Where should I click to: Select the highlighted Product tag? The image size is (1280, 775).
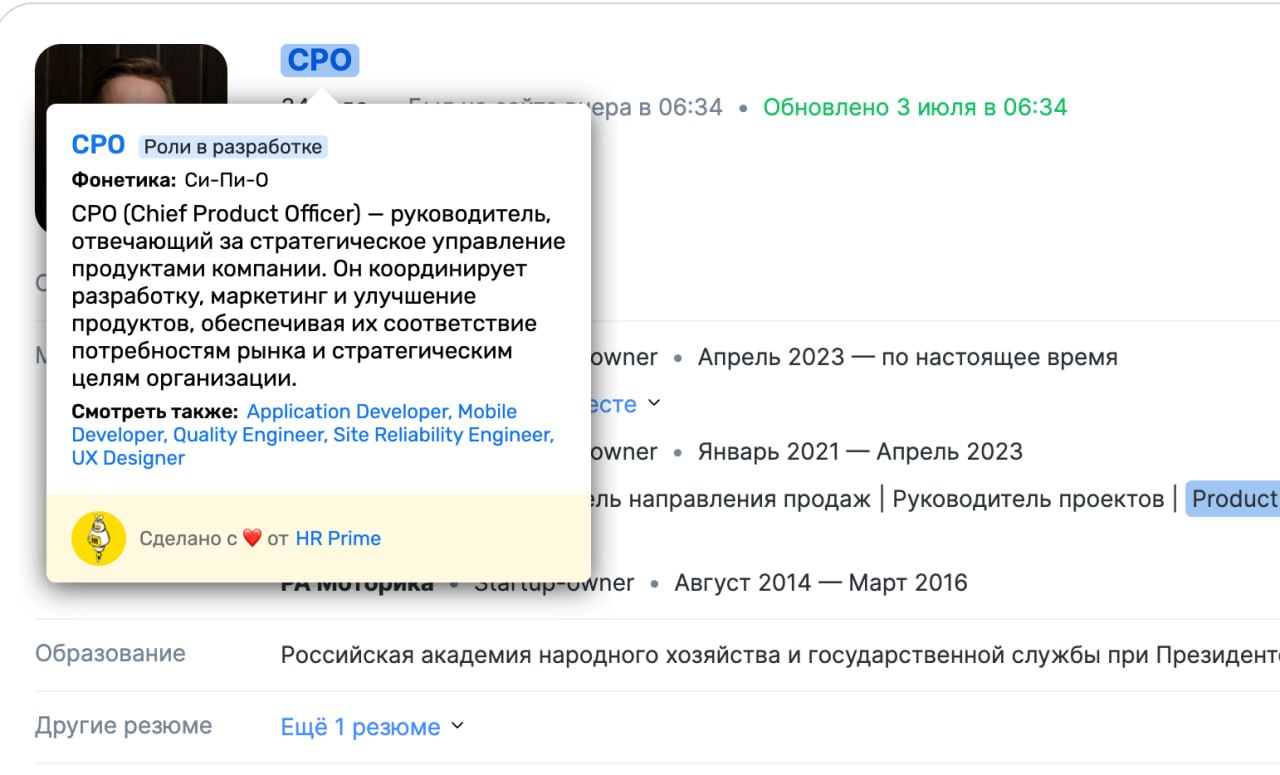[x=1232, y=498]
